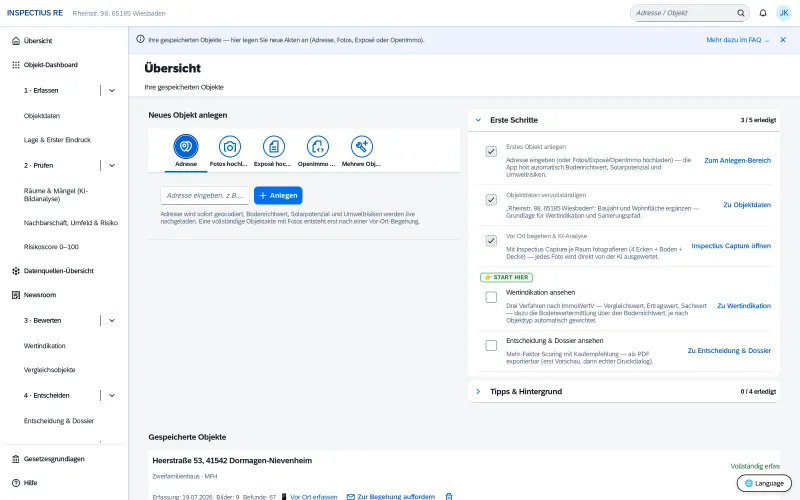Click the 0 / 4 erledigt progress text

click(x=758, y=391)
